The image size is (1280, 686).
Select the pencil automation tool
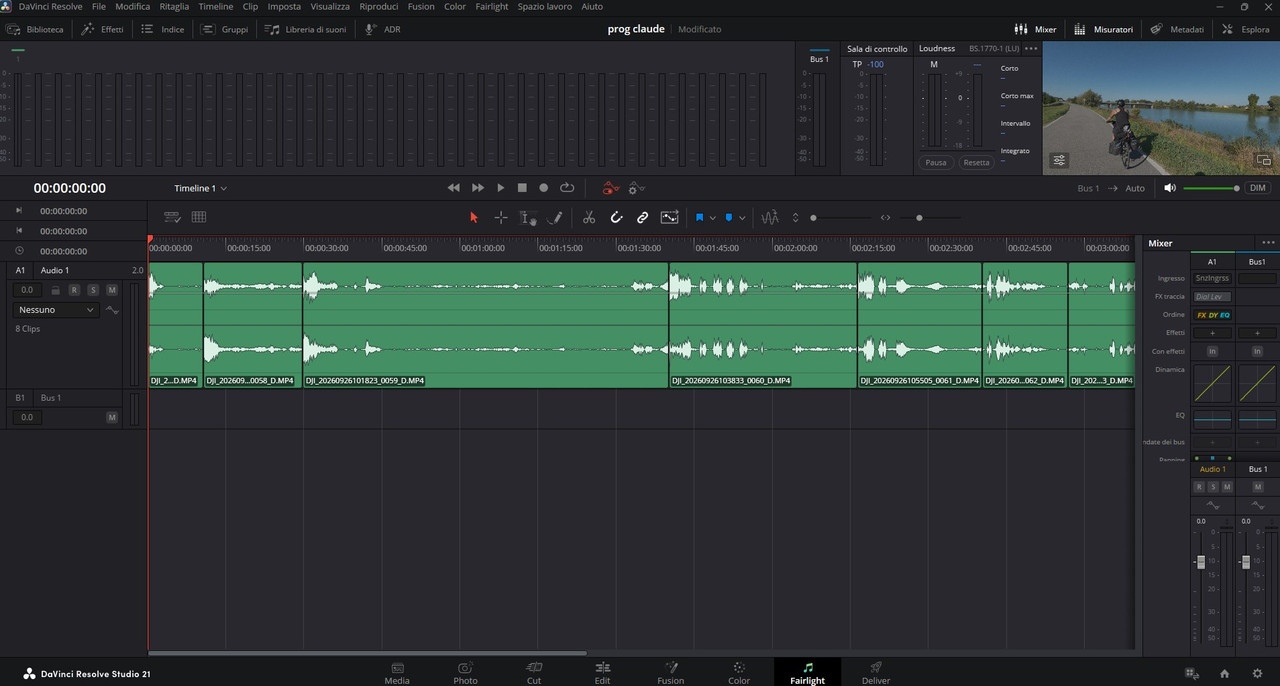coord(555,217)
